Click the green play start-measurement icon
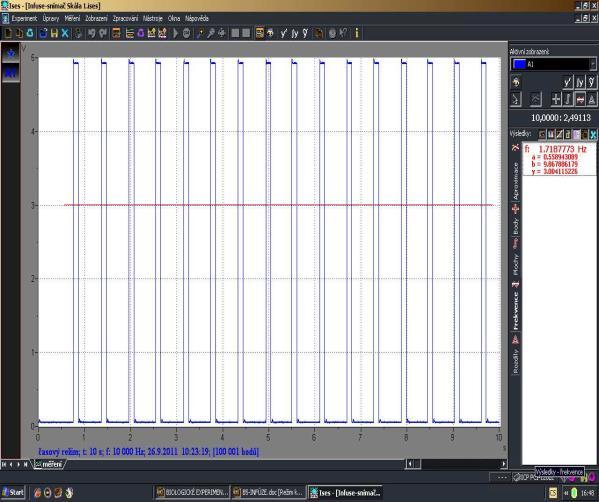 [x=175, y=33]
